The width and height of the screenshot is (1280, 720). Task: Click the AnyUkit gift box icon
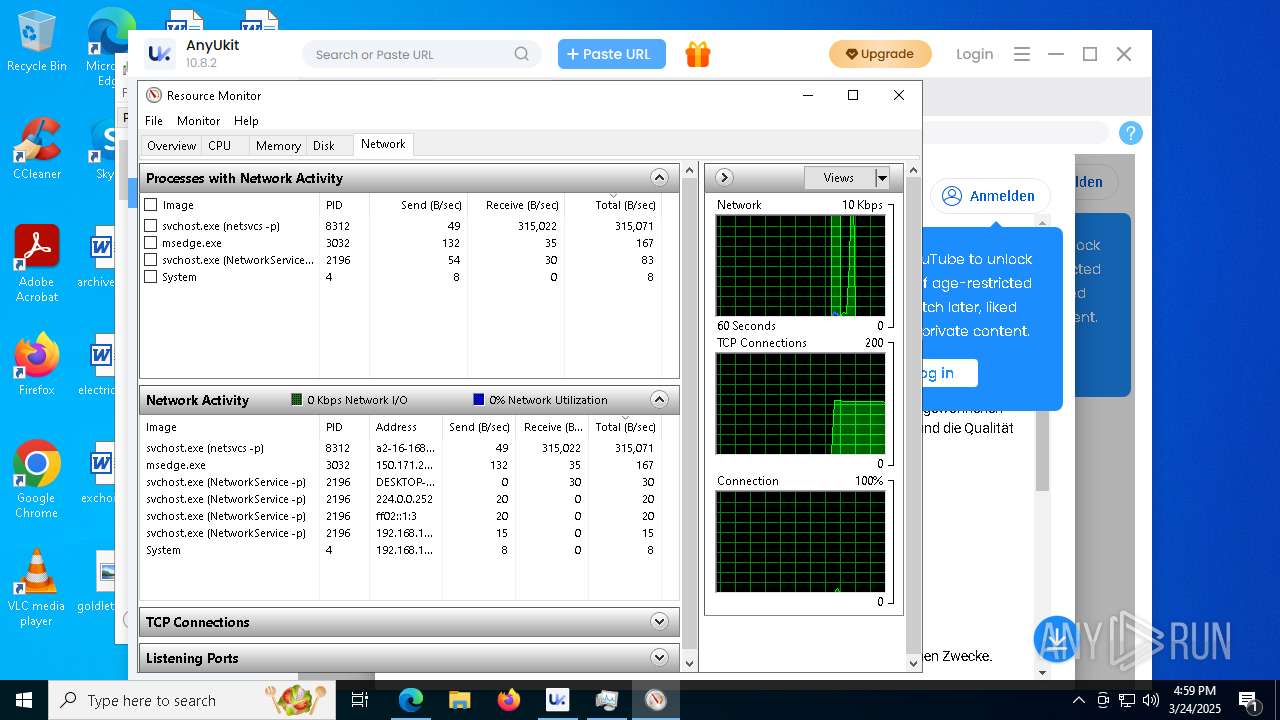(x=698, y=54)
